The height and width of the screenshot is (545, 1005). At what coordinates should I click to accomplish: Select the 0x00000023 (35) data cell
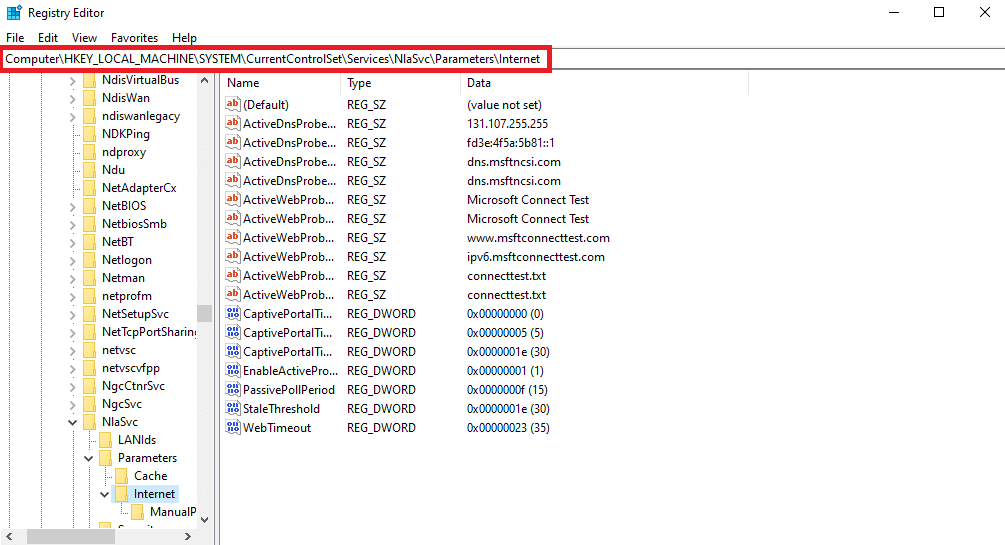coord(508,427)
